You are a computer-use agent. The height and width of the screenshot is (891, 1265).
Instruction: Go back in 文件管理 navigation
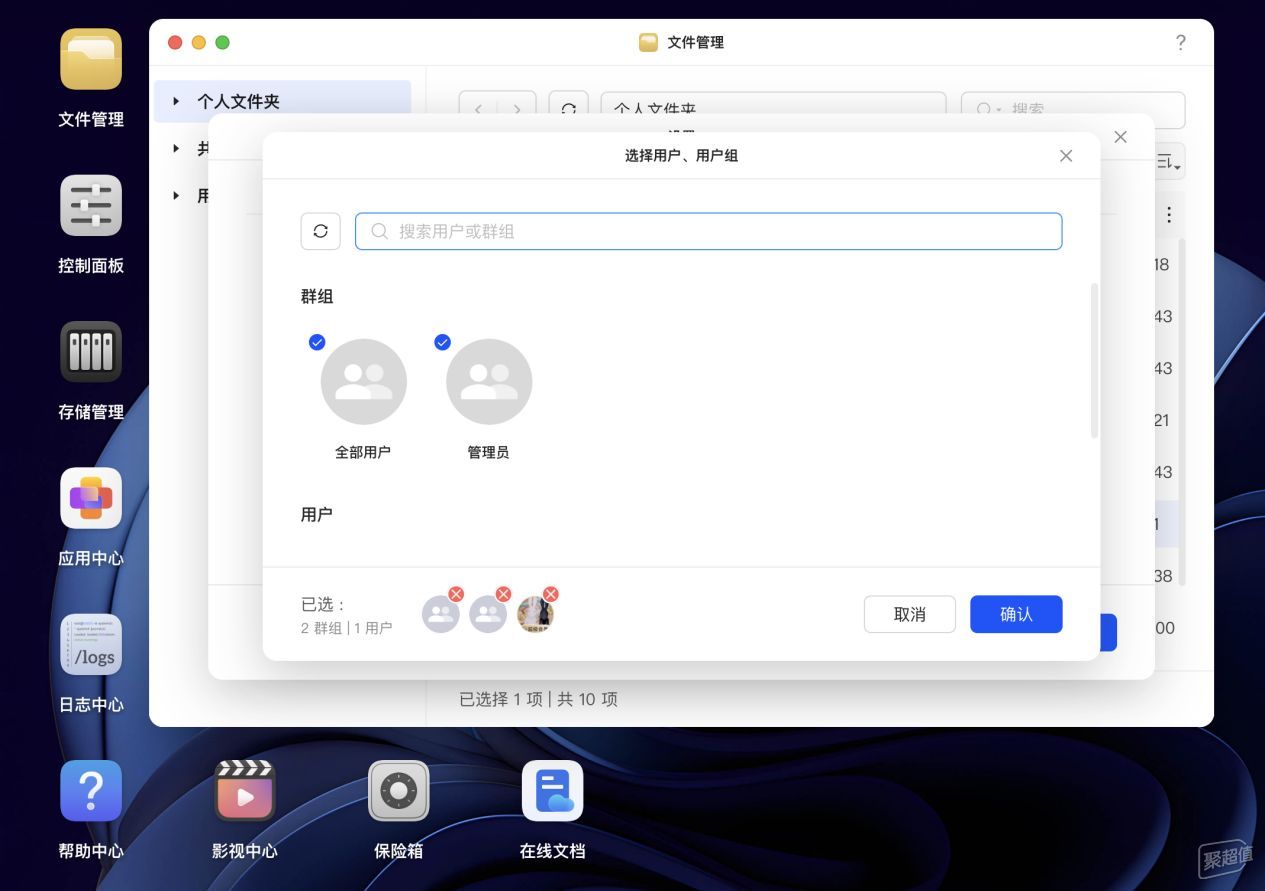(x=478, y=109)
